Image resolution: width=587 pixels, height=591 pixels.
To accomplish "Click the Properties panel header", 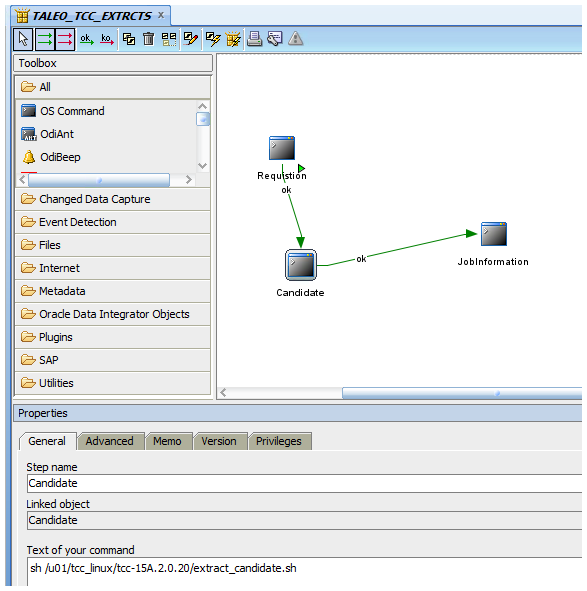I will pos(298,413).
